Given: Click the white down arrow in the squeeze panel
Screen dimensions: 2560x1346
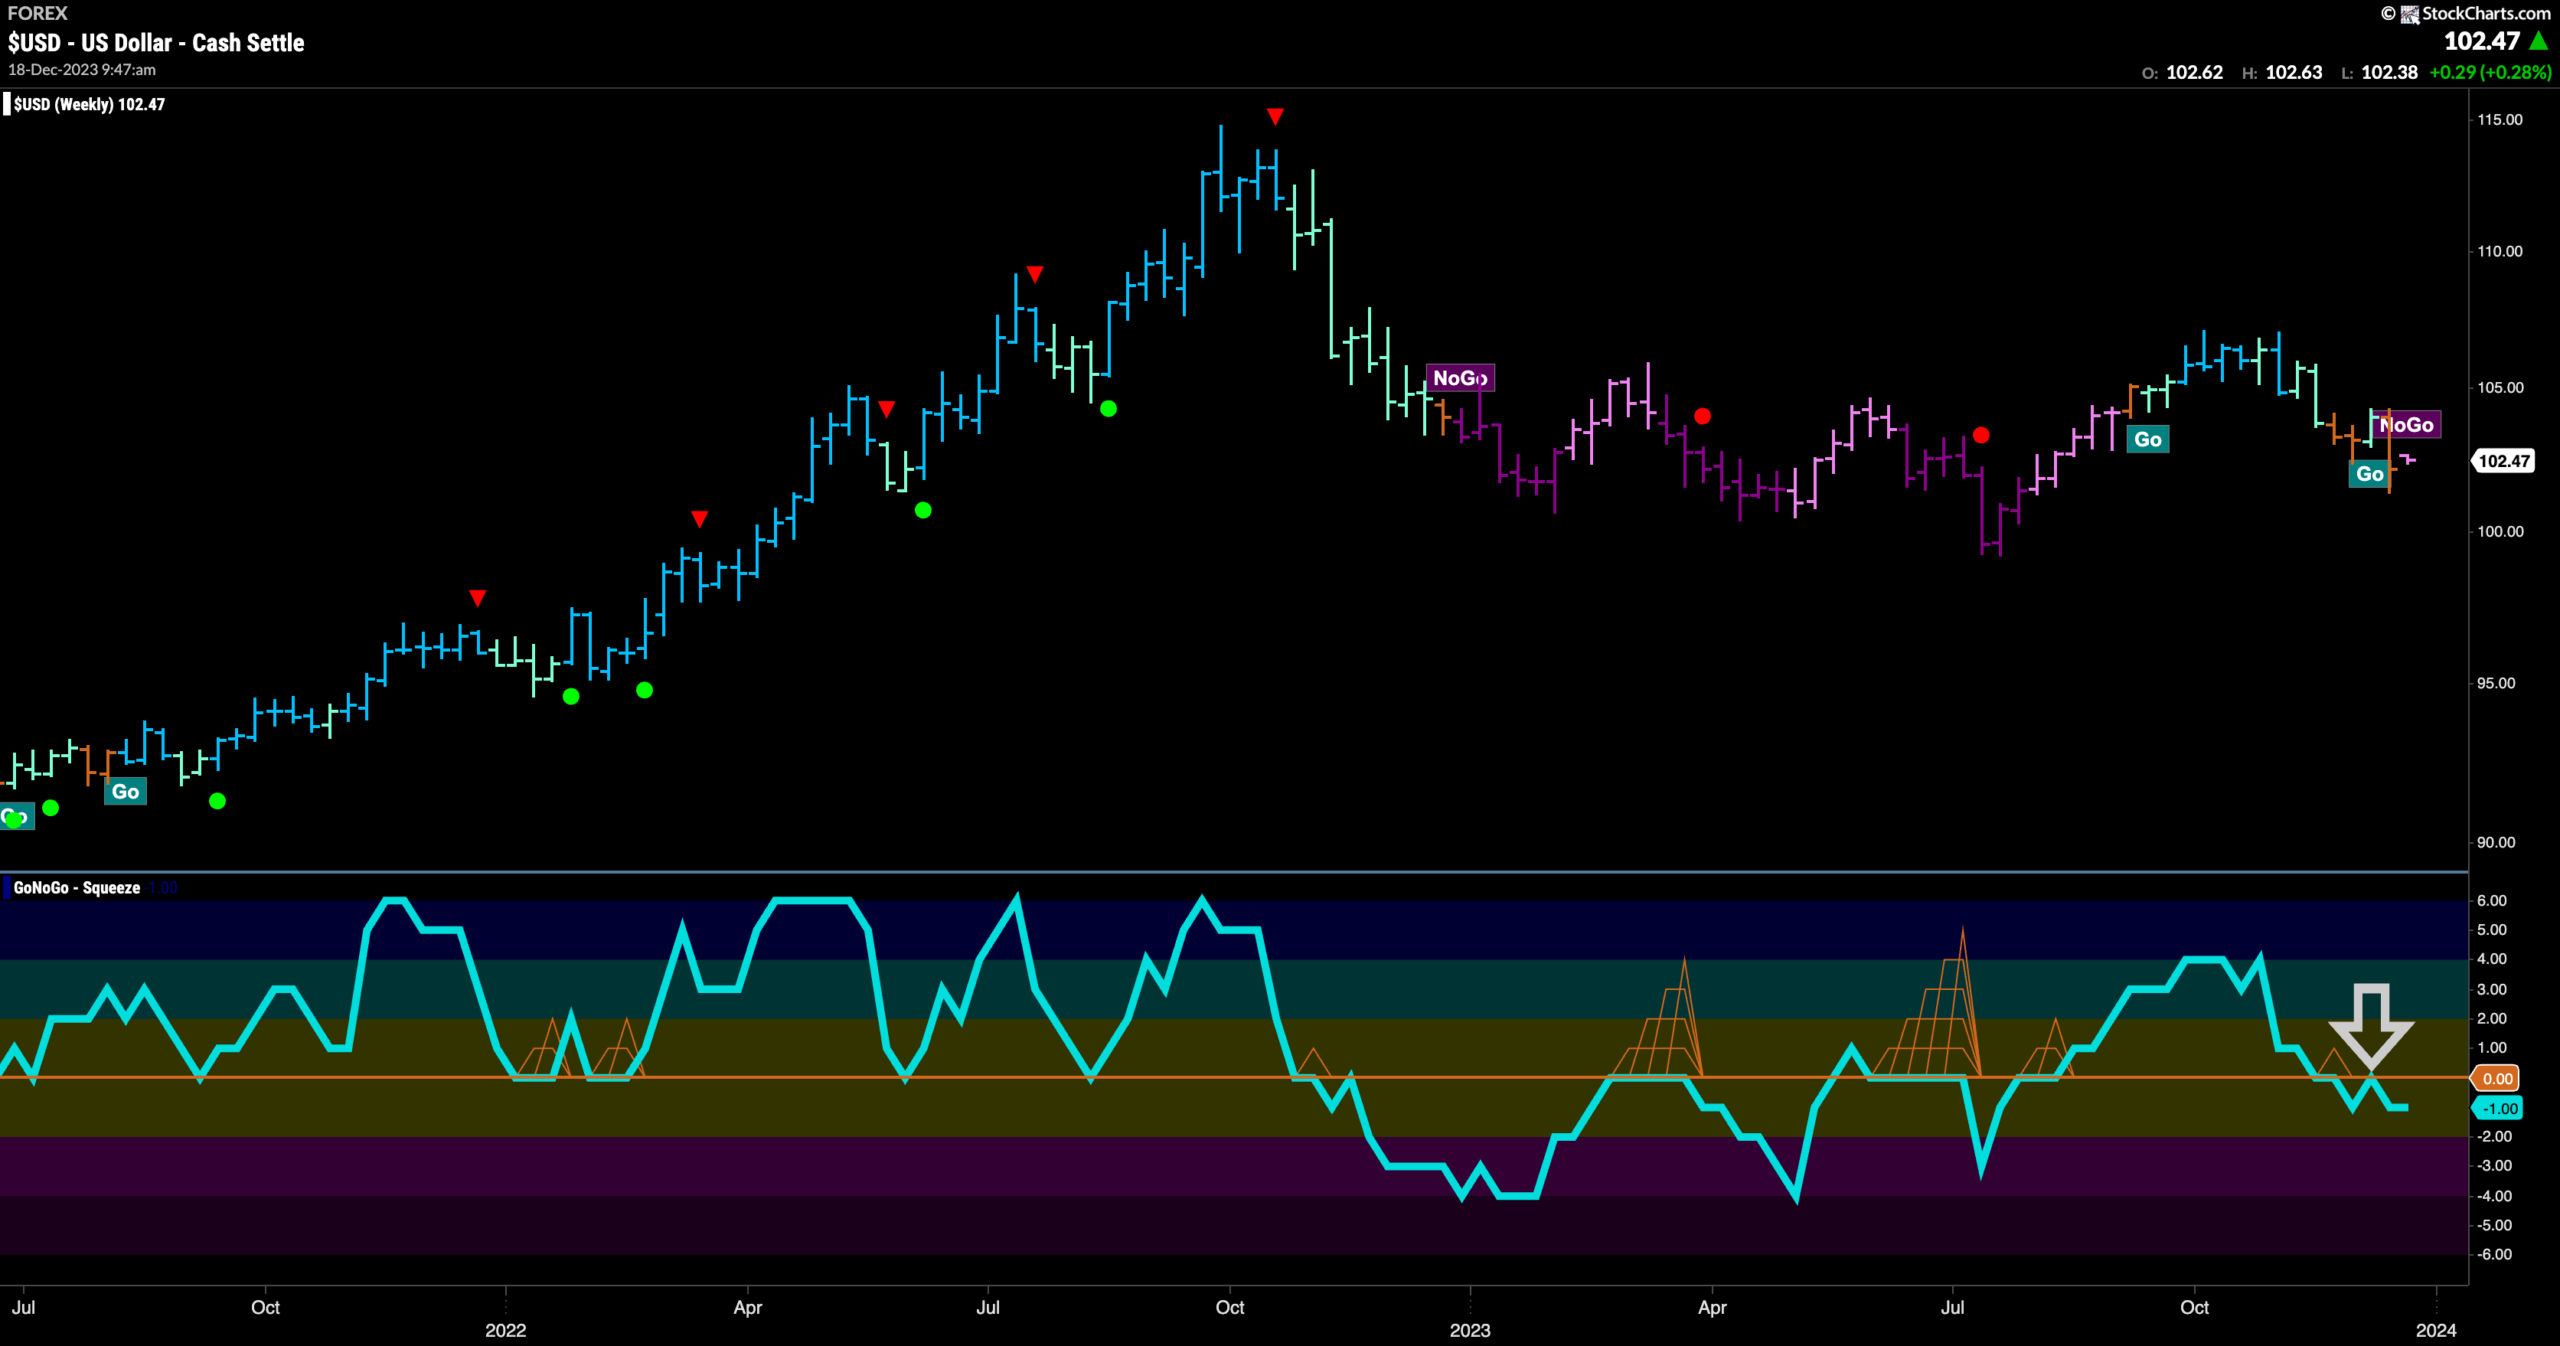Looking at the screenshot, I should click(x=2371, y=1026).
